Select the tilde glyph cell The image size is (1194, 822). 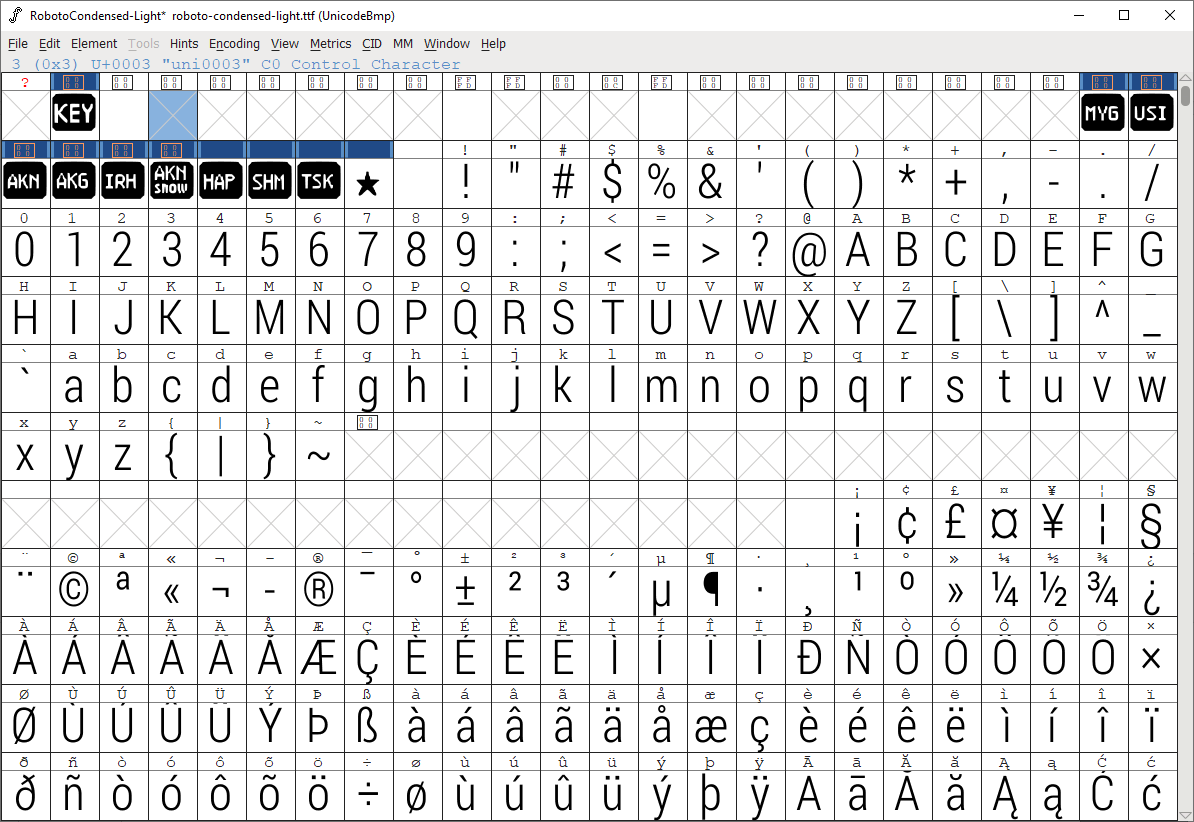click(x=319, y=455)
